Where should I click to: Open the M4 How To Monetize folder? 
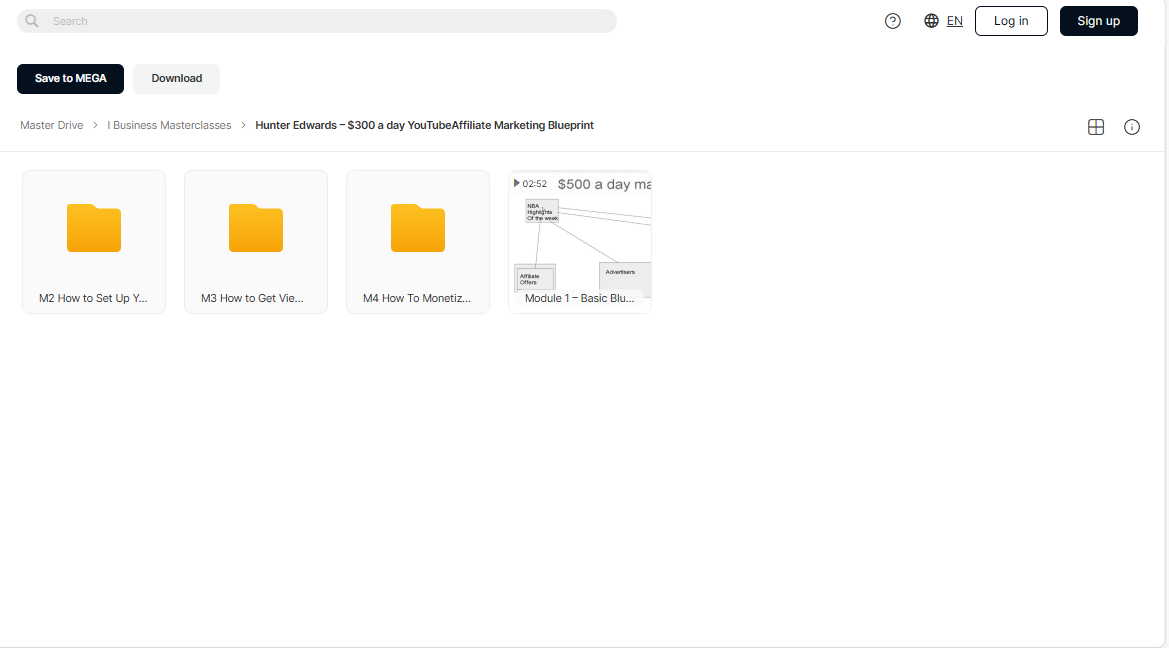pyautogui.click(x=418, y=242)
